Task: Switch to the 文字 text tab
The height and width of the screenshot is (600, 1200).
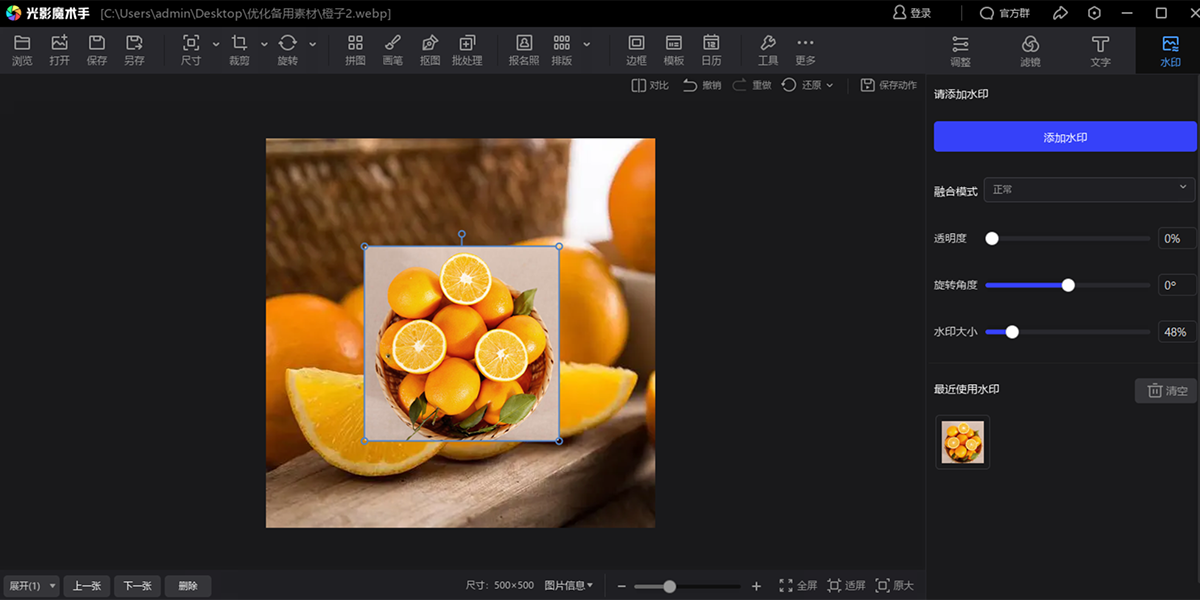Action: click(x=1100, y=50)
